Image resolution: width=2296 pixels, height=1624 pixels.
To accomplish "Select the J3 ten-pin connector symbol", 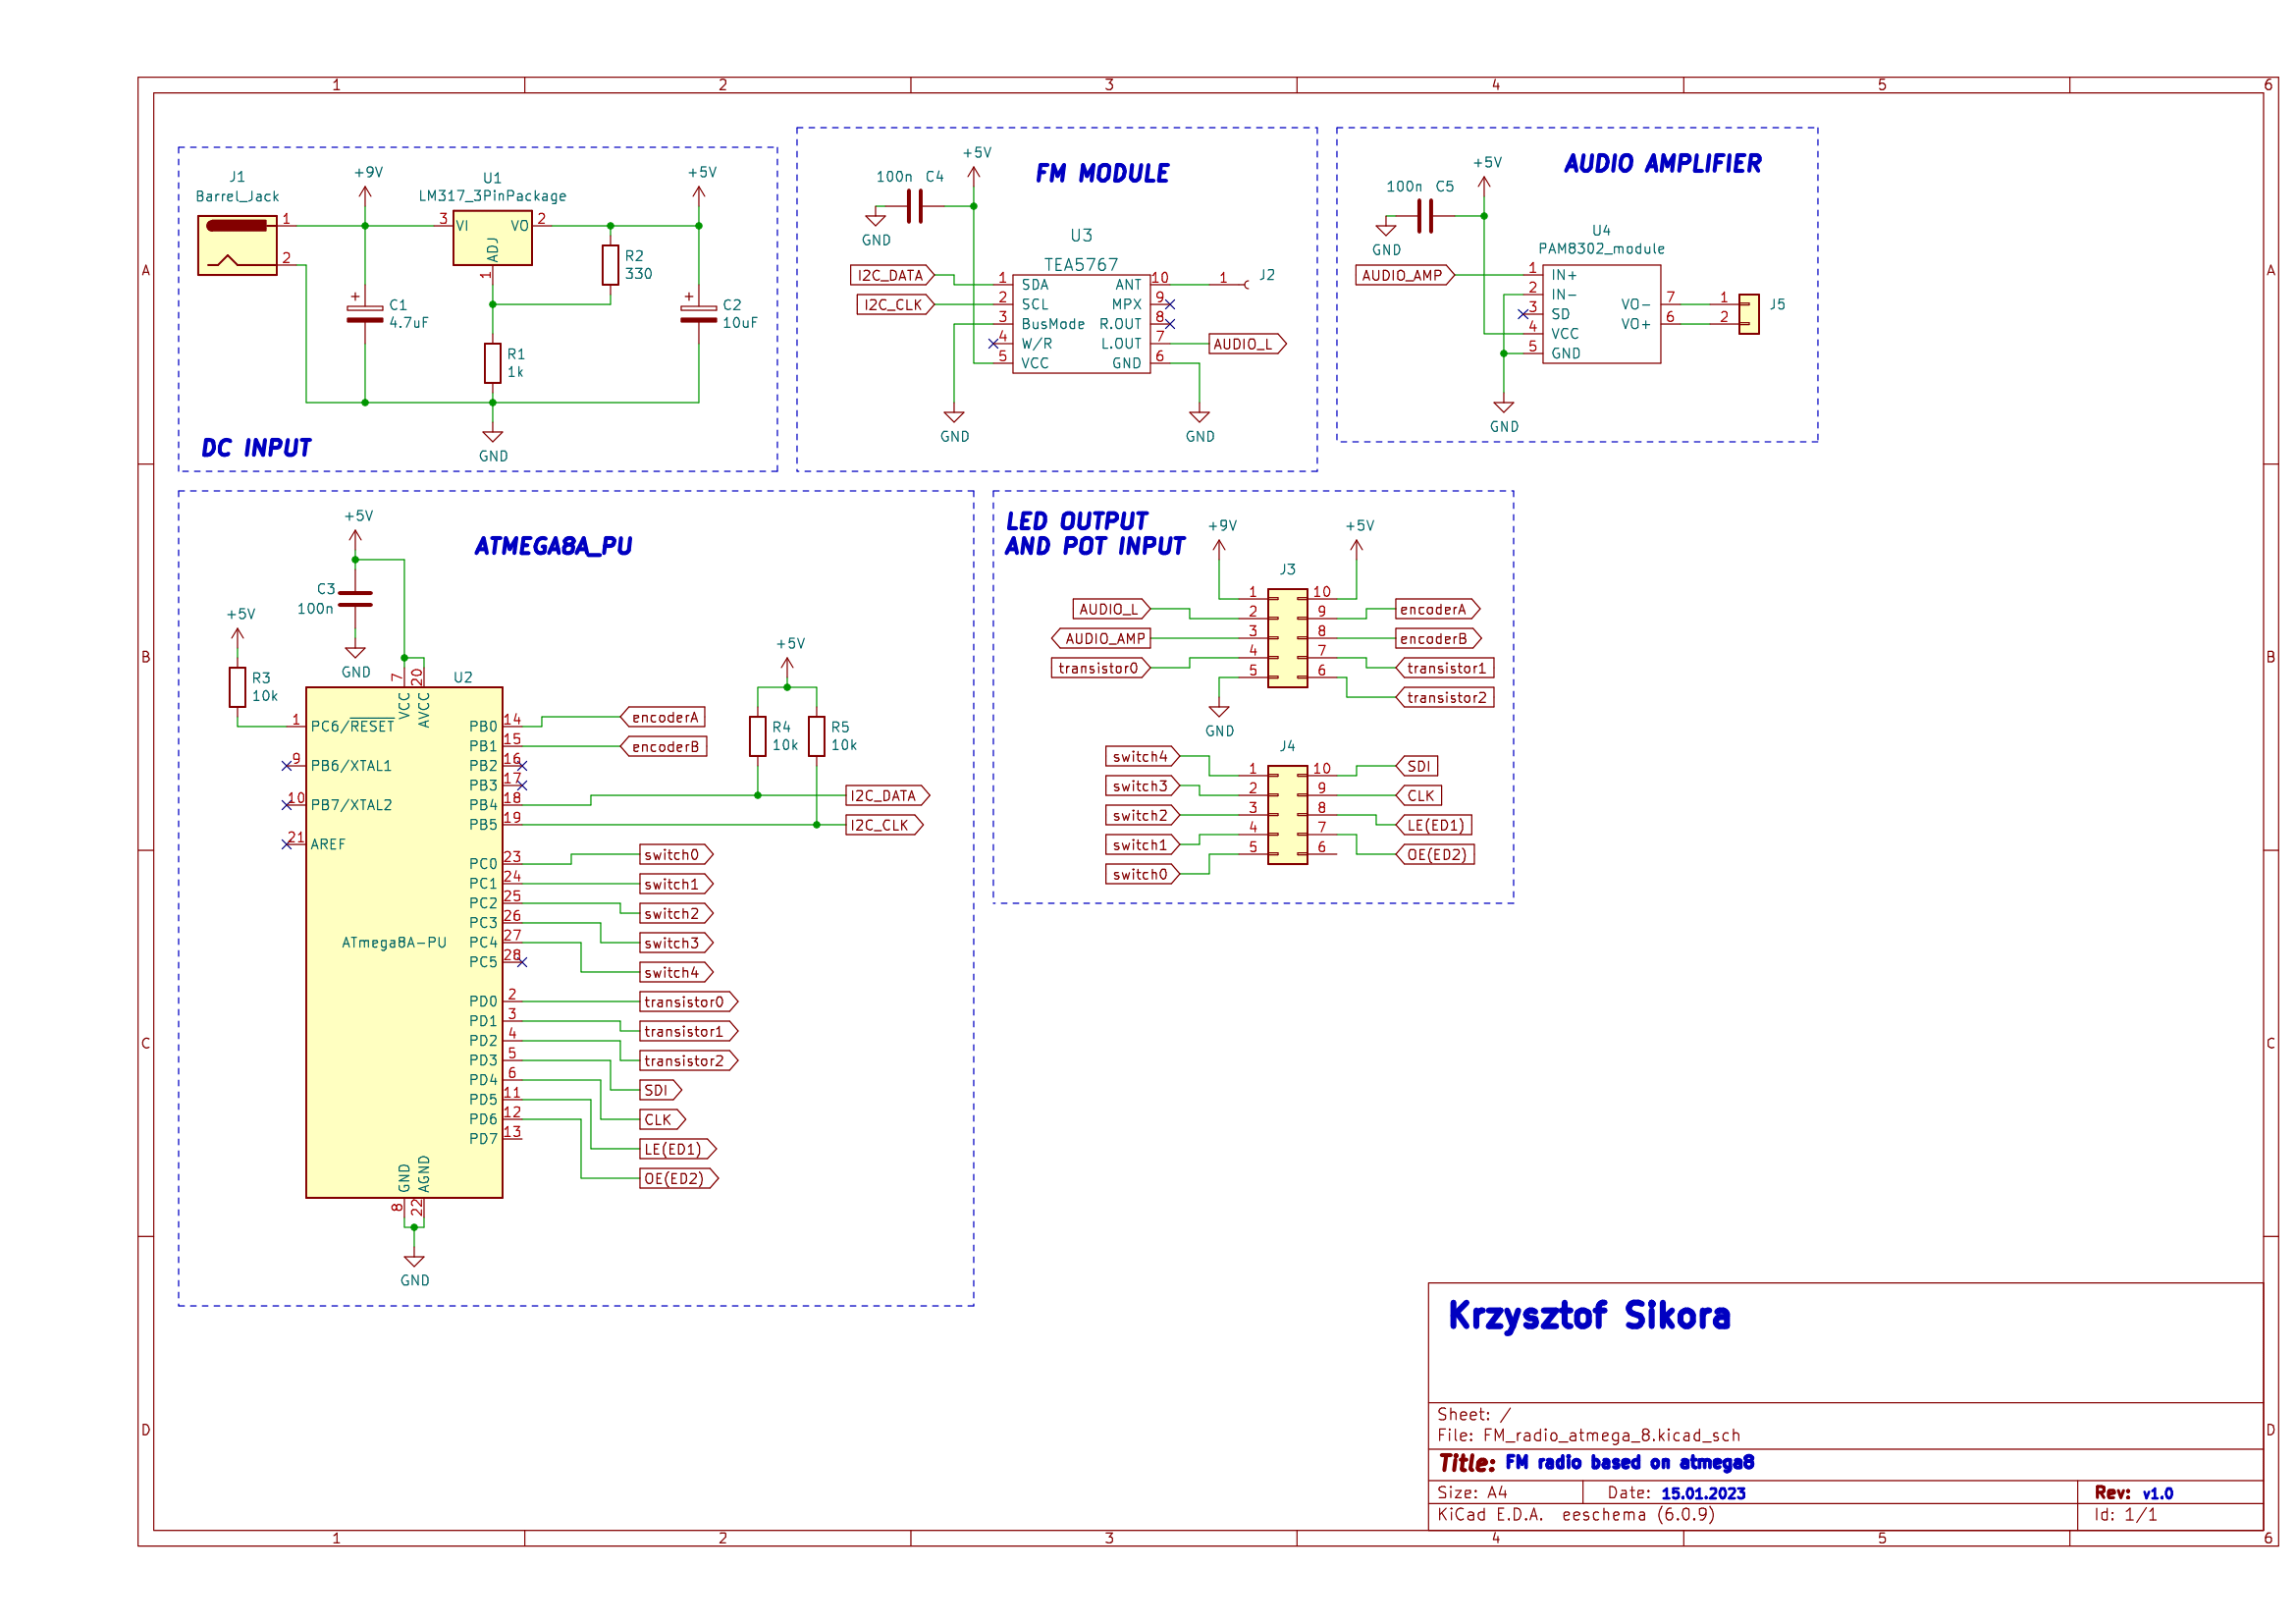I will (x=1287, y=638).
